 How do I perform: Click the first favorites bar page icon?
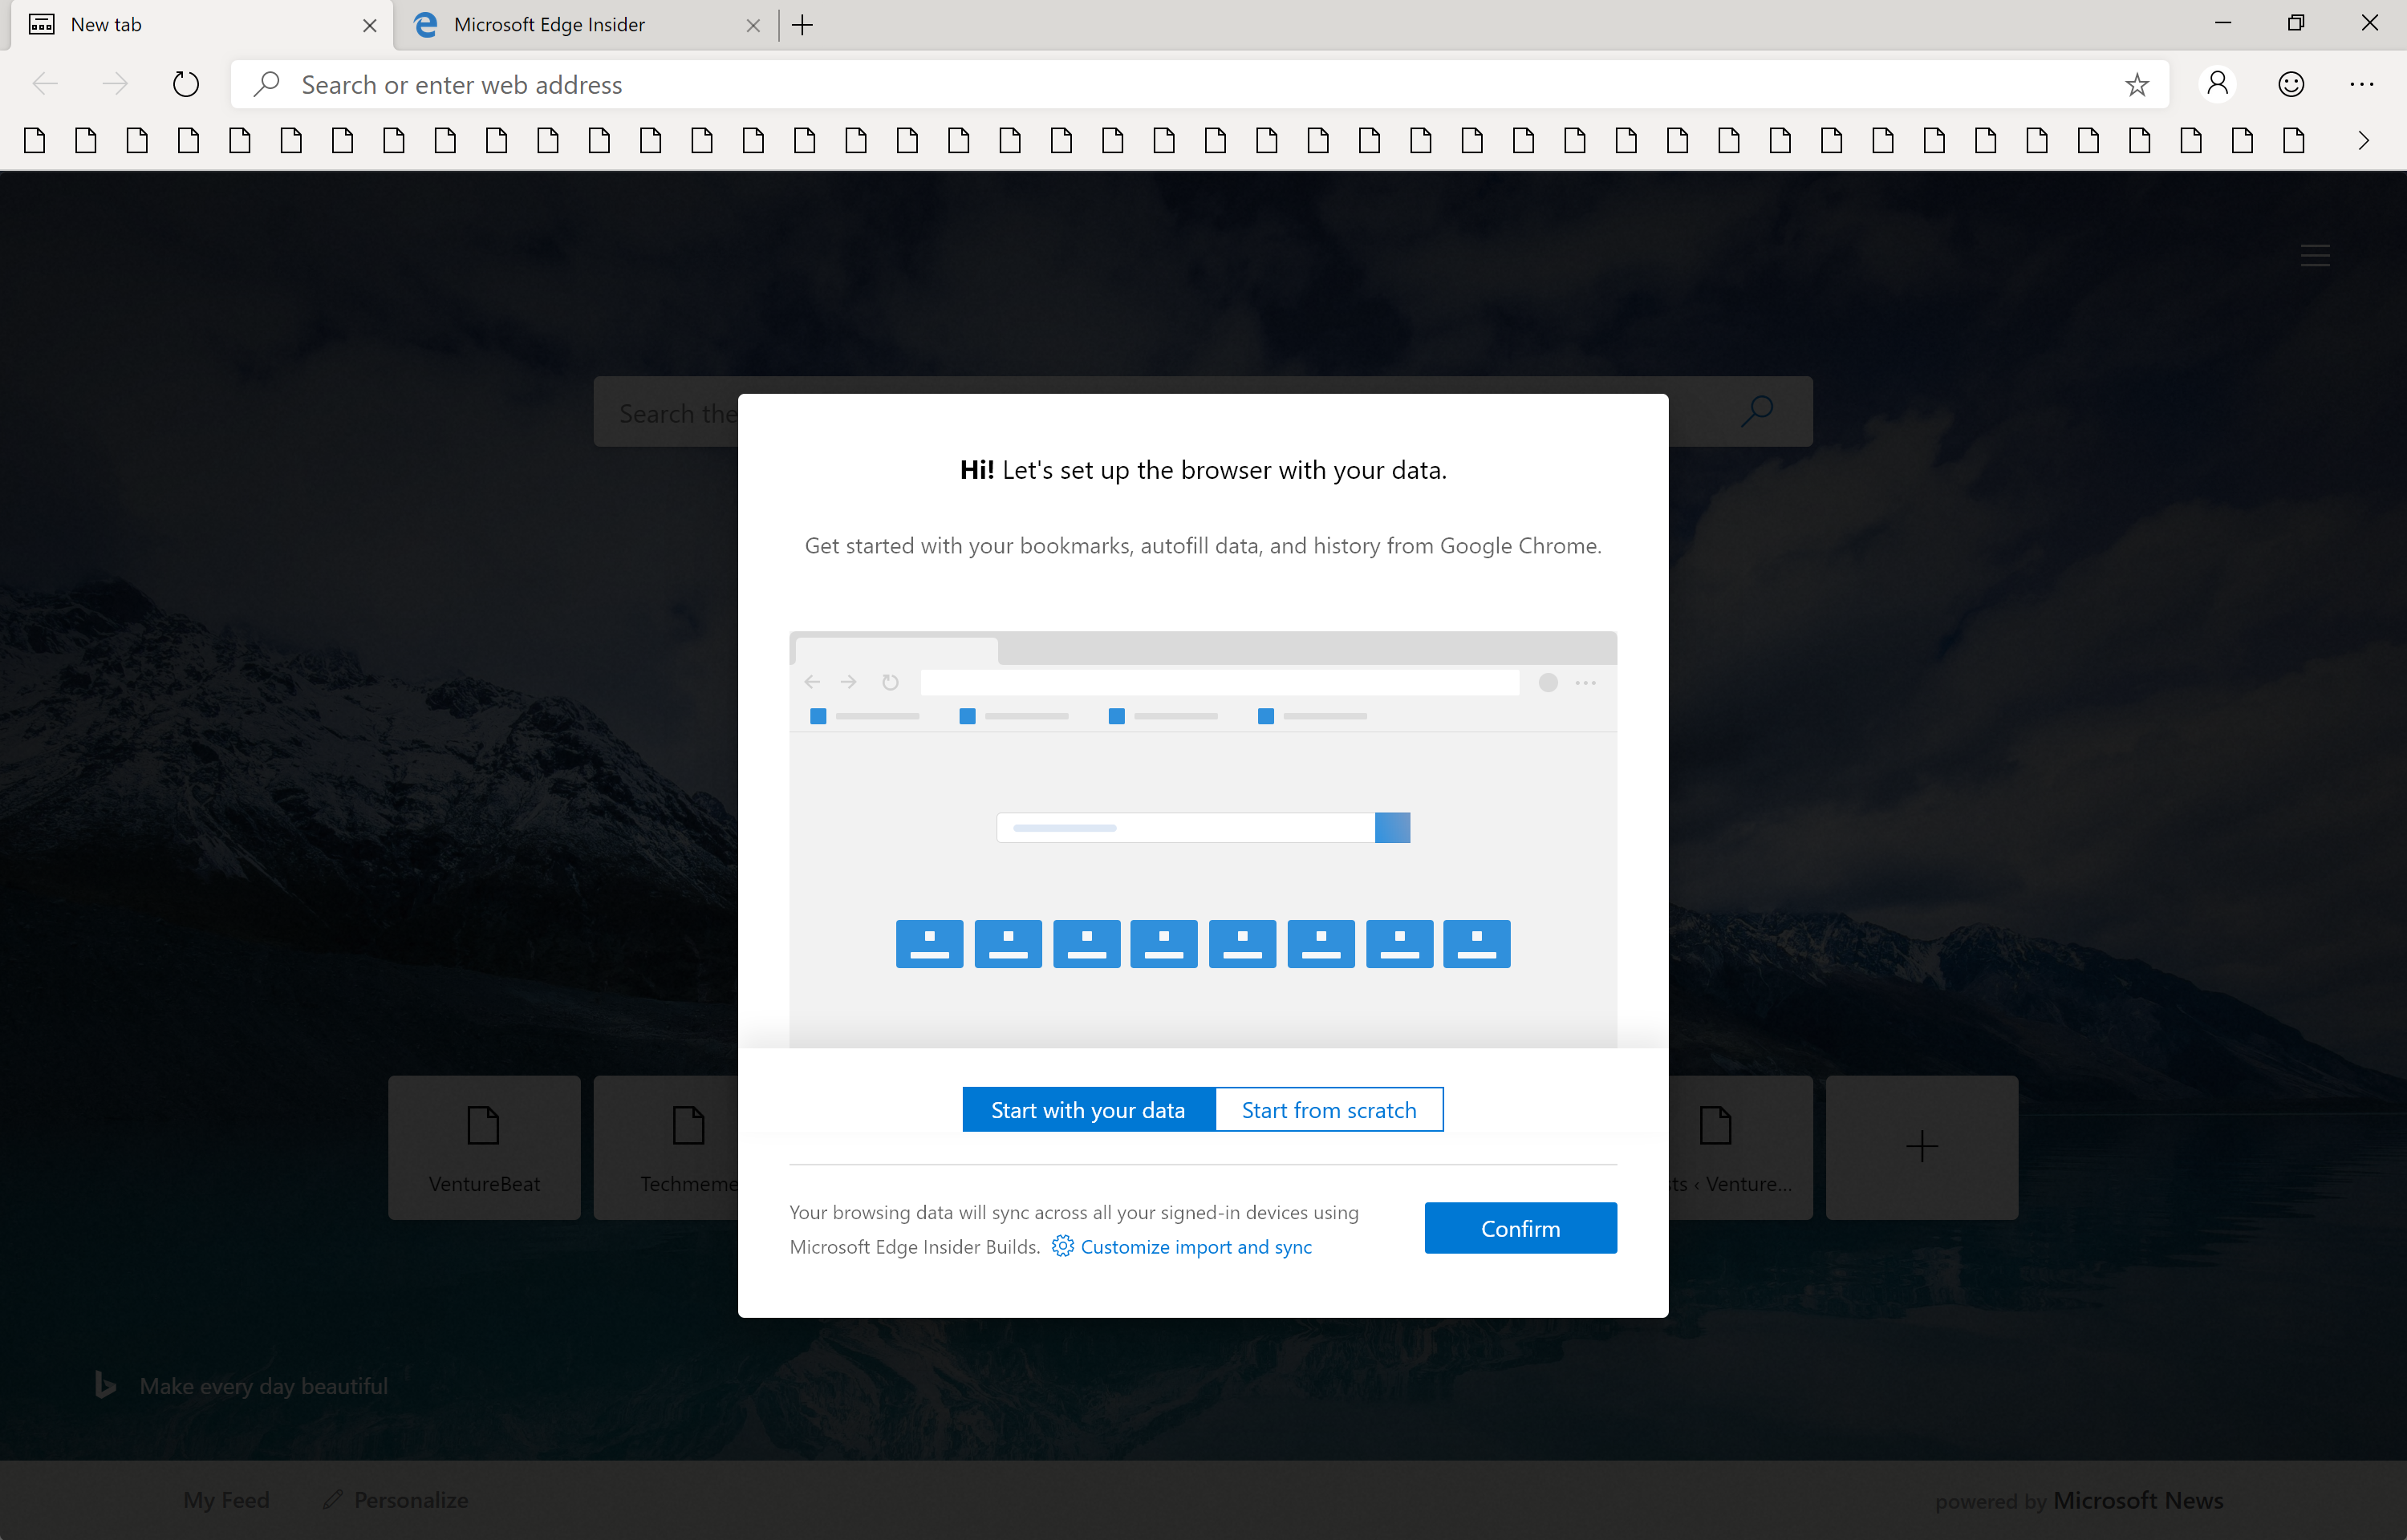click(34, 140)
